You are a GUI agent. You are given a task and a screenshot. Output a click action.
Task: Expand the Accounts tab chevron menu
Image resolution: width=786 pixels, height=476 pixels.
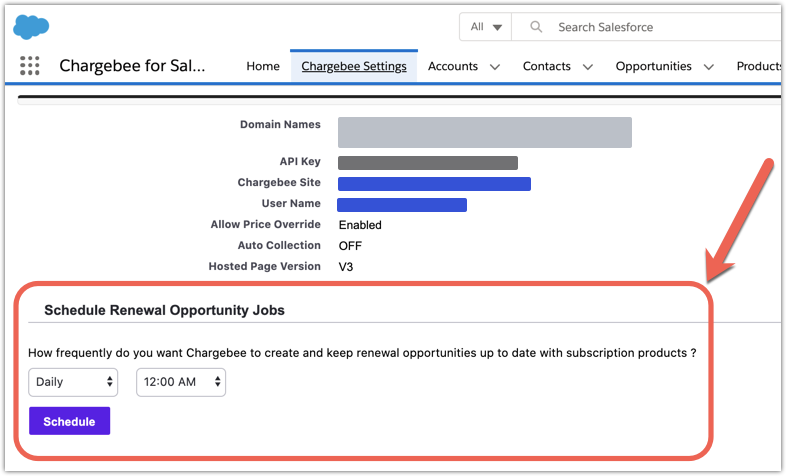495,67
